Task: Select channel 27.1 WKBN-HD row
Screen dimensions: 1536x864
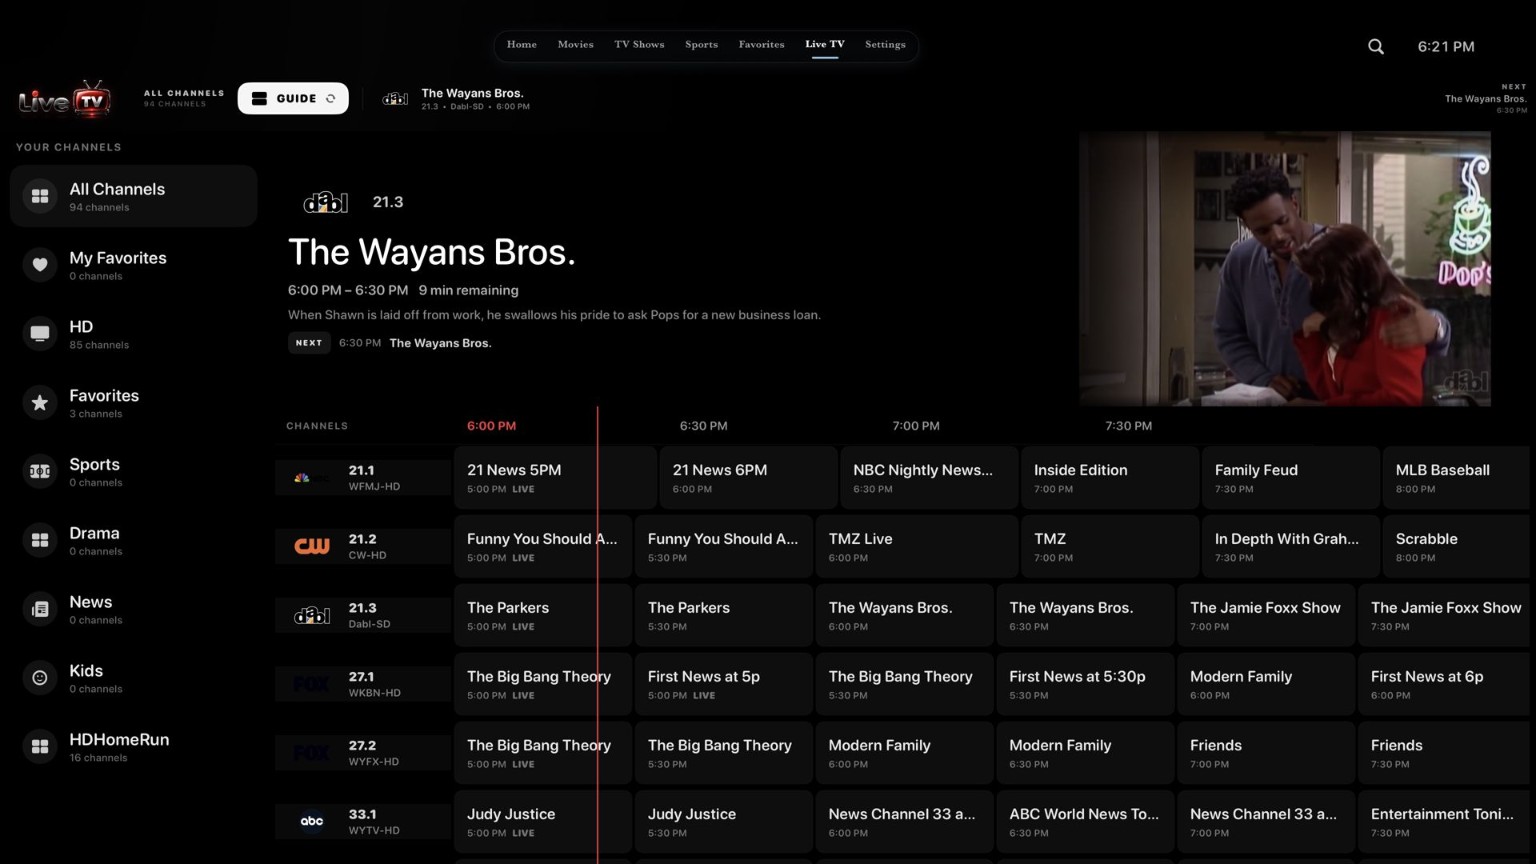Action: (x=362, y=684)
